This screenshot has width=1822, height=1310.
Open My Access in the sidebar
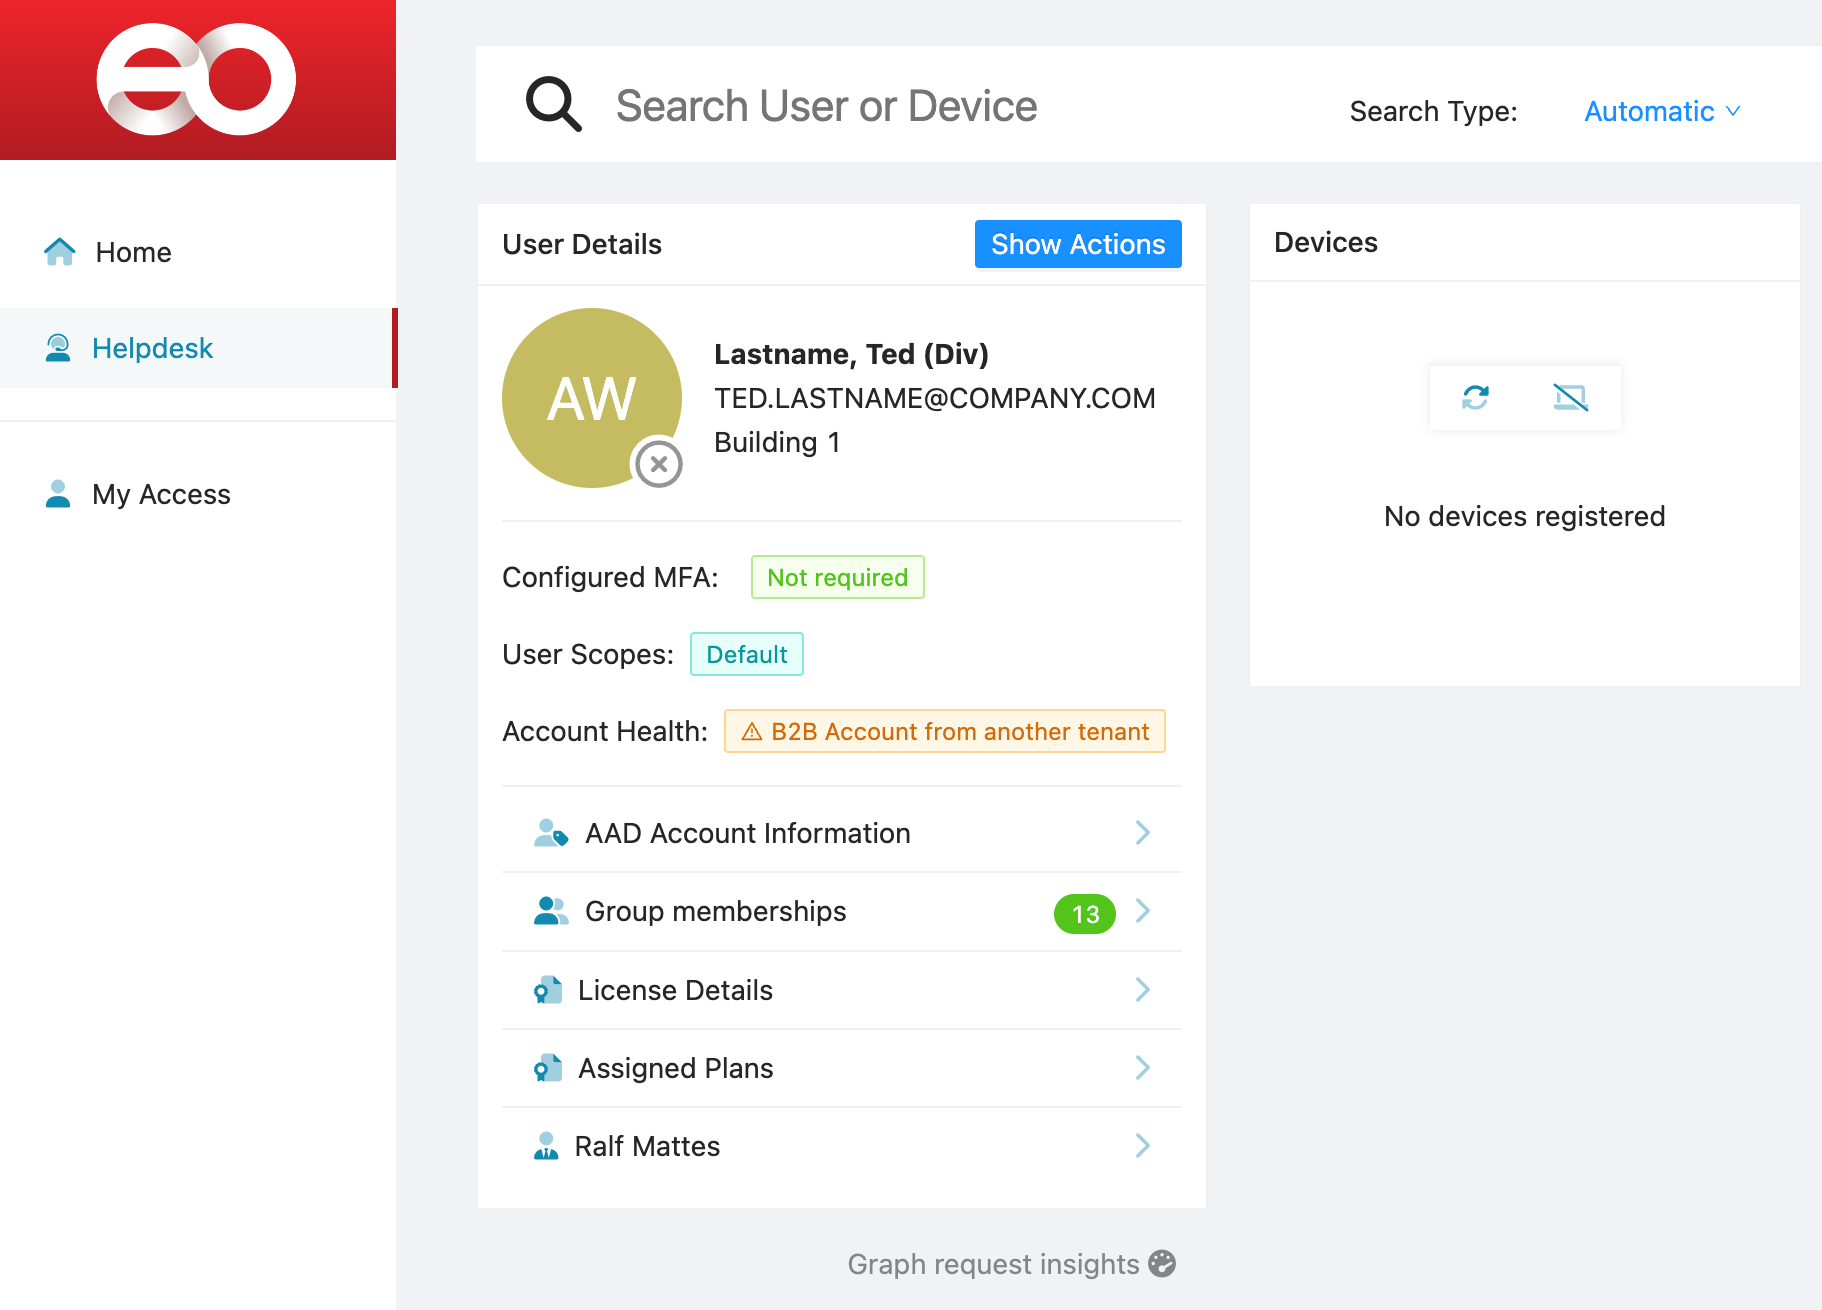click(161, 494)
